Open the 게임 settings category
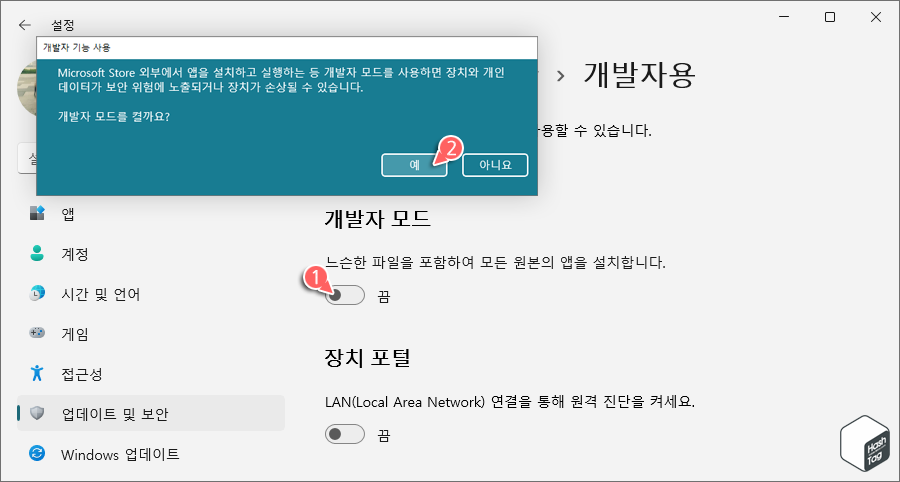Screen dimensions: 900x482 [x=151, y=334]
